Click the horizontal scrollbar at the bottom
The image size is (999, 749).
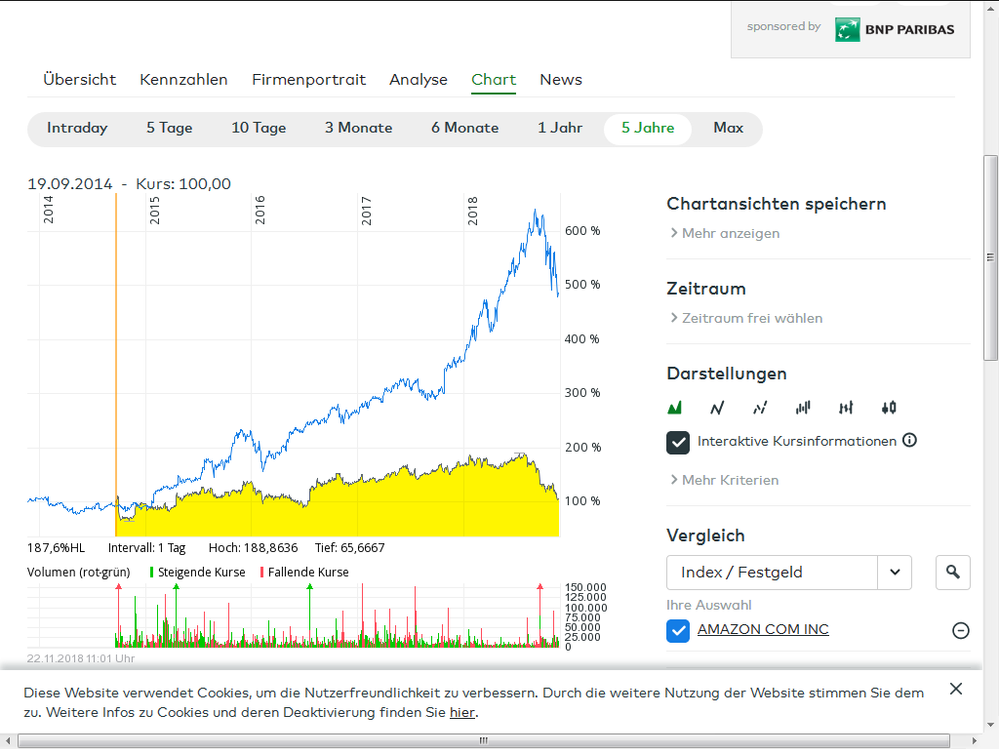(483, 739)
